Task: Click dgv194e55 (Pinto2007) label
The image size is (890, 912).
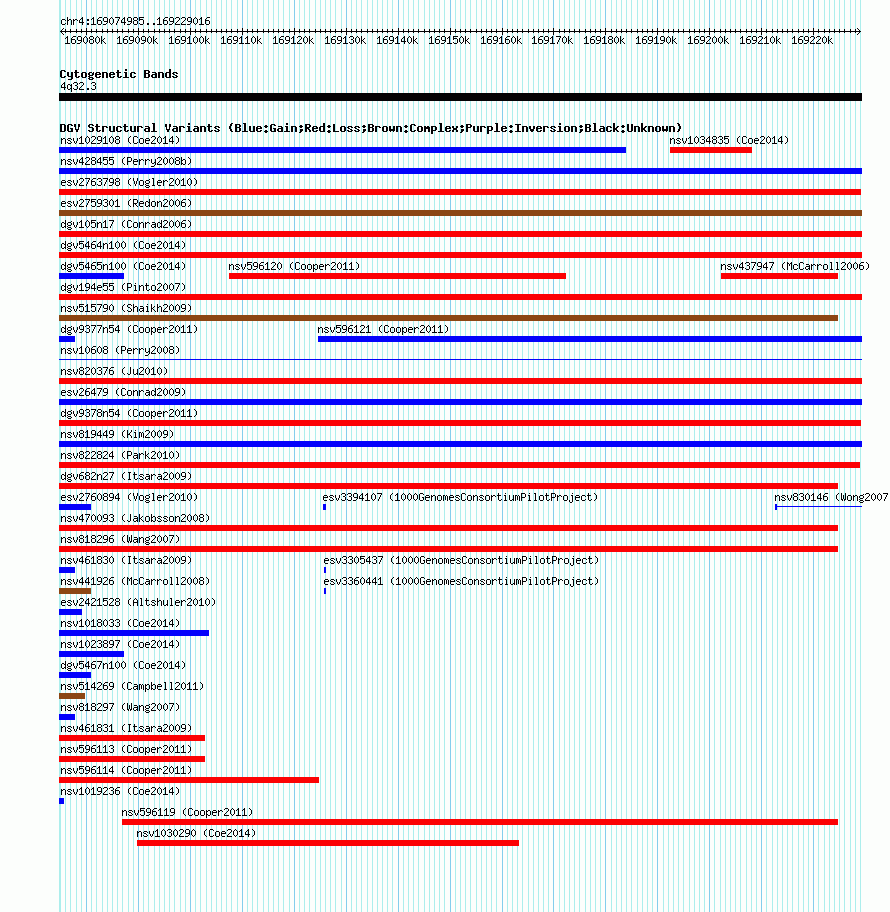Action: [x=123, y=287]
